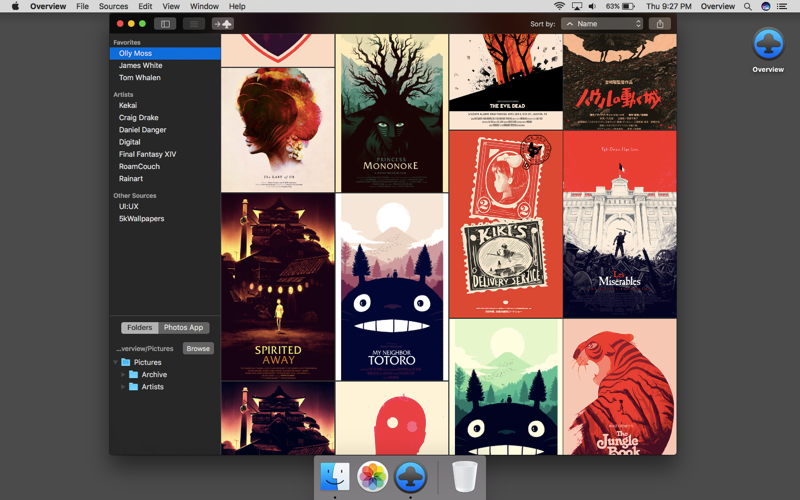The image size is (800, 500).
Task: Open the Les Misérables poster
Action: click(x=619, y=224)
